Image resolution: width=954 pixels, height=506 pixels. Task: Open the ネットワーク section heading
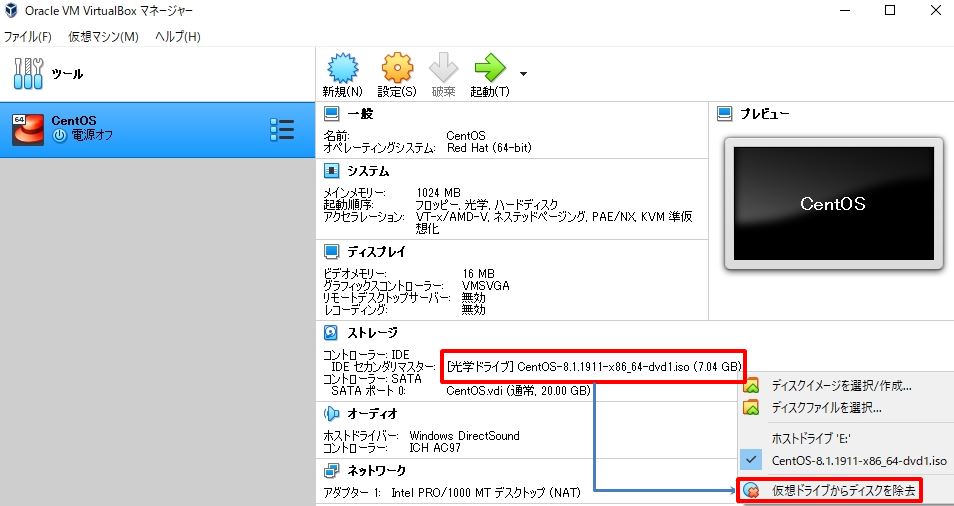(376, 470)
